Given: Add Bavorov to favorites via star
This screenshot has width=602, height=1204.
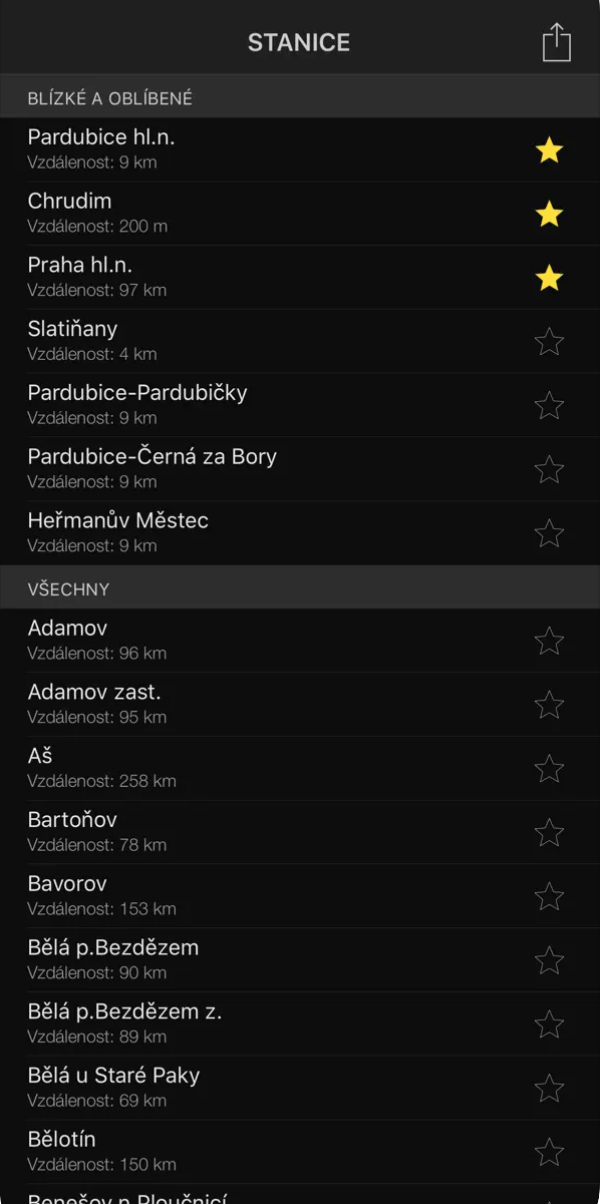Looking at the screenshot, I should coord(549,897).
